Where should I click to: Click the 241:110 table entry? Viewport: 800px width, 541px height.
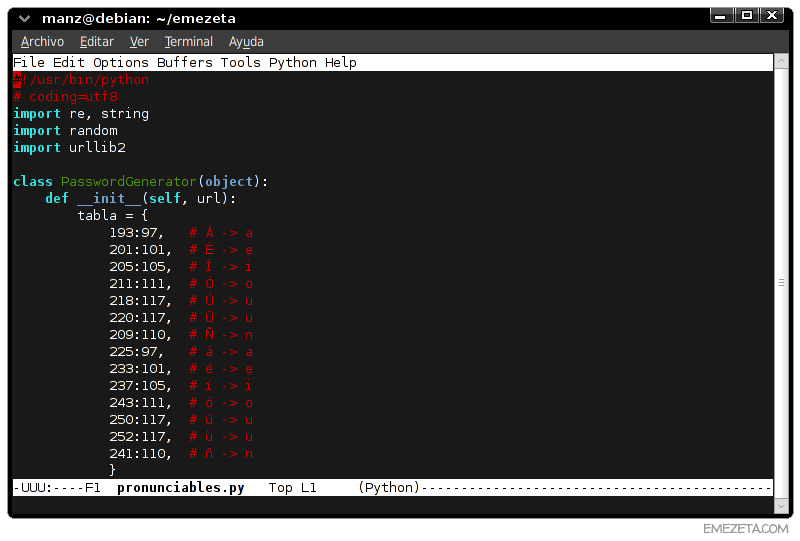(x=140, y=454)
